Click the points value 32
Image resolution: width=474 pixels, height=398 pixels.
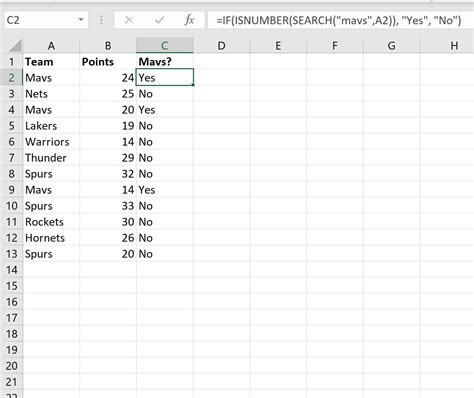coord(108,174)
